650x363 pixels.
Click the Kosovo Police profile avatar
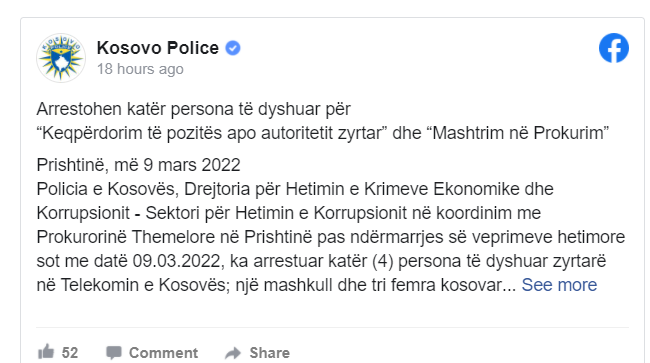(61, 58)
